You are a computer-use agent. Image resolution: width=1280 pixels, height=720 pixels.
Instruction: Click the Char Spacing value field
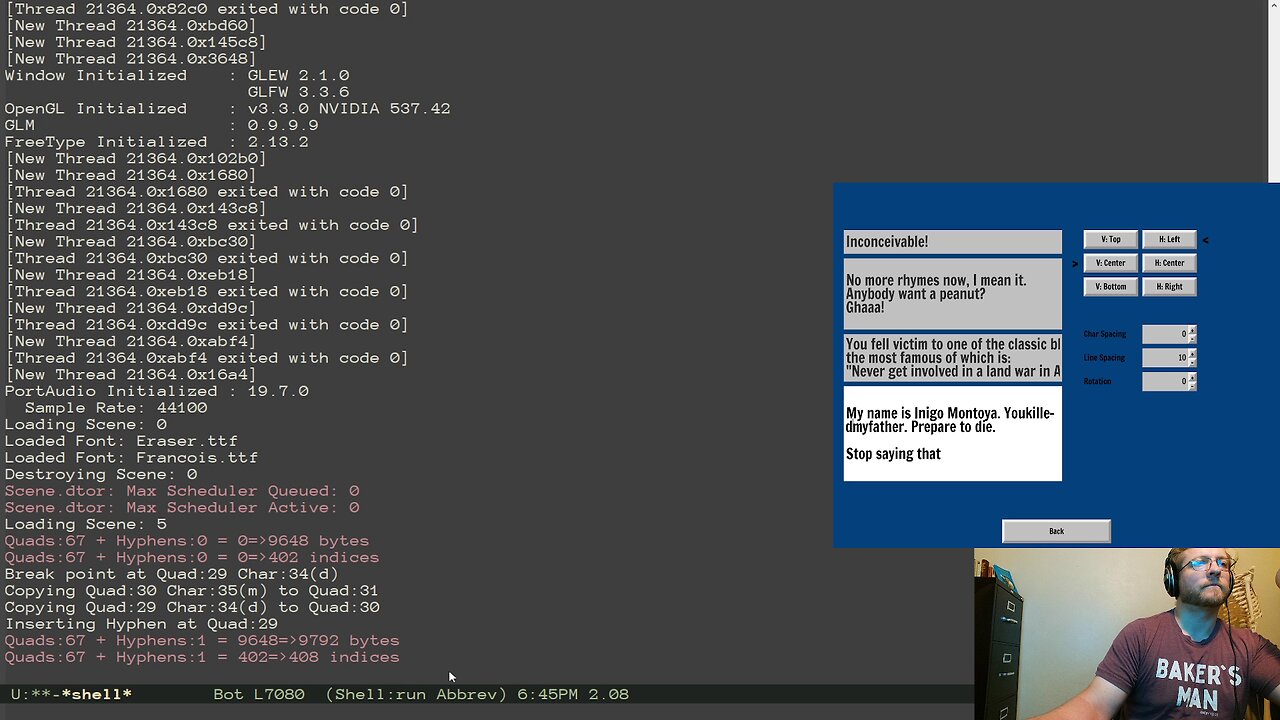1165,334
